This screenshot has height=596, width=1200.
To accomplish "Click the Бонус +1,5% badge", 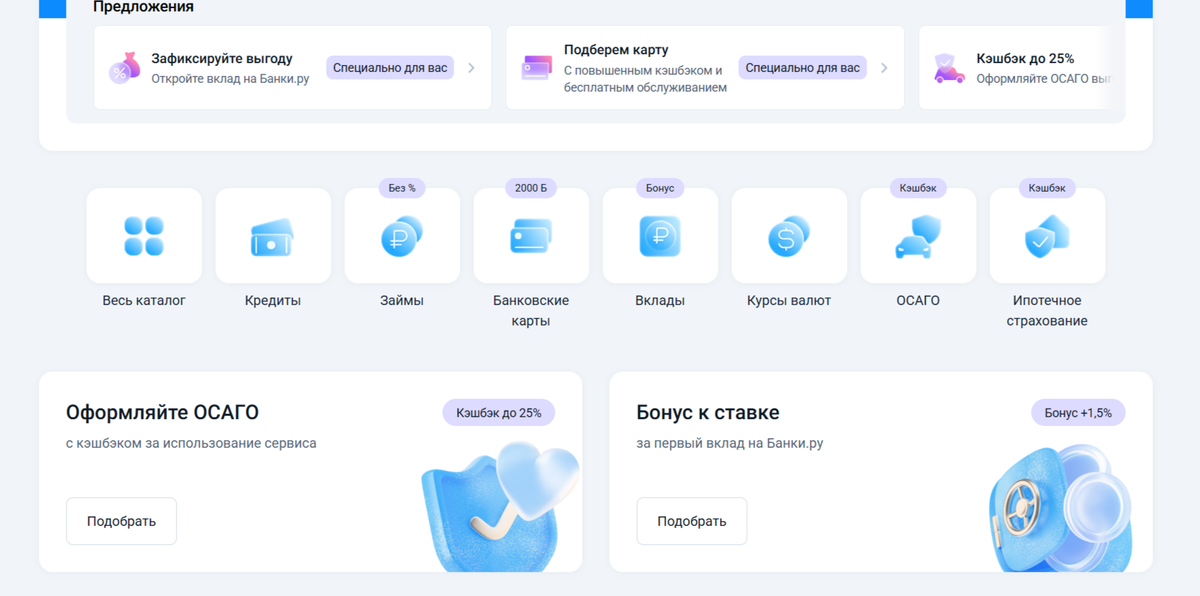I will (1078, 412).
